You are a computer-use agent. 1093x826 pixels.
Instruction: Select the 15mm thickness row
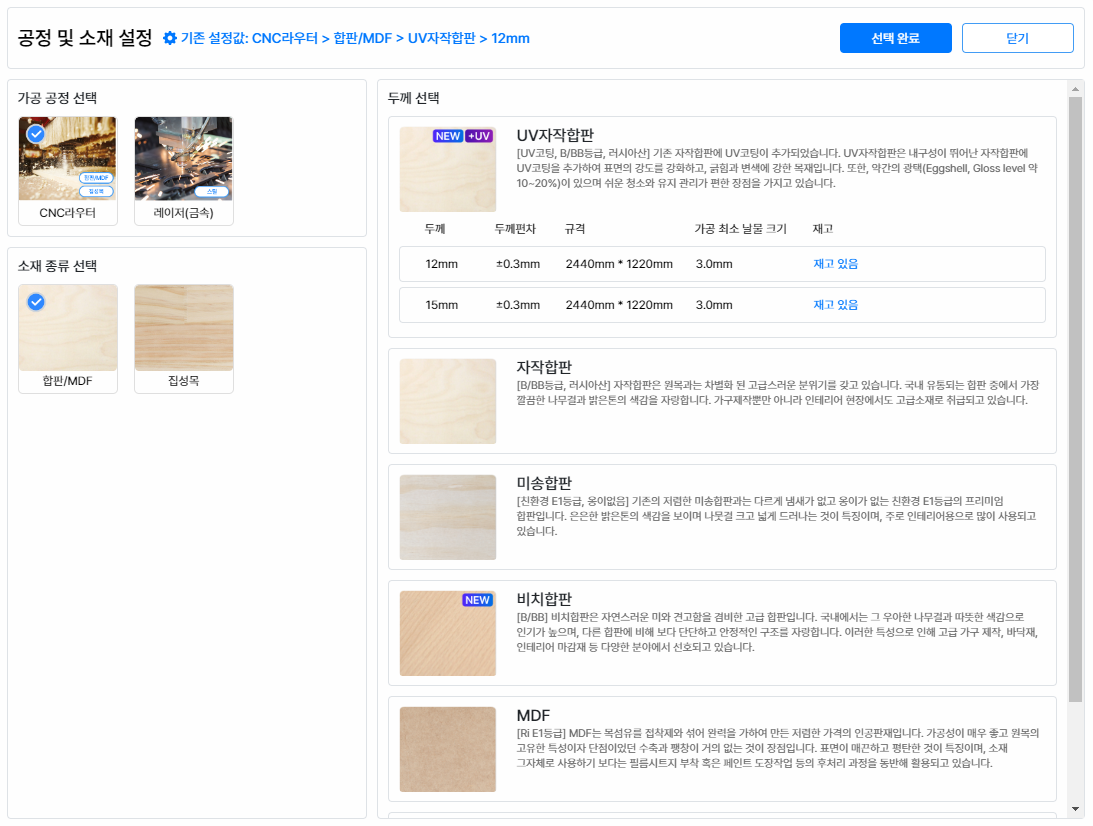coord(722,305)
